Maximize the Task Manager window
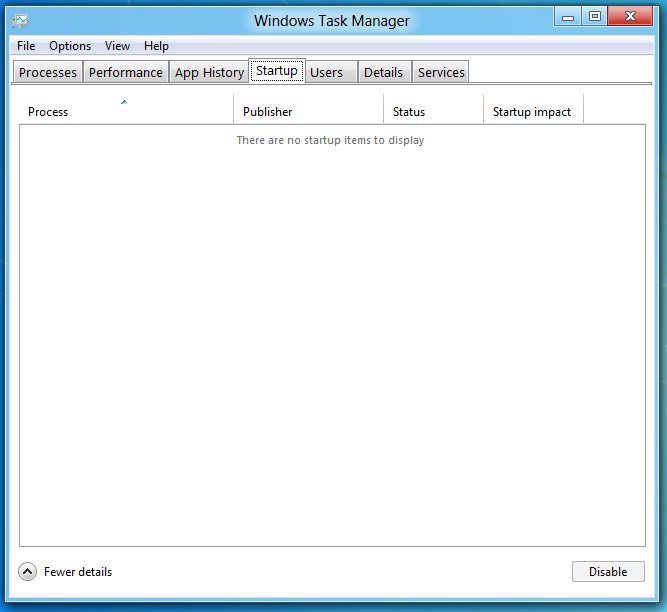The image size is (667, 612). click(x=595, y=17)
